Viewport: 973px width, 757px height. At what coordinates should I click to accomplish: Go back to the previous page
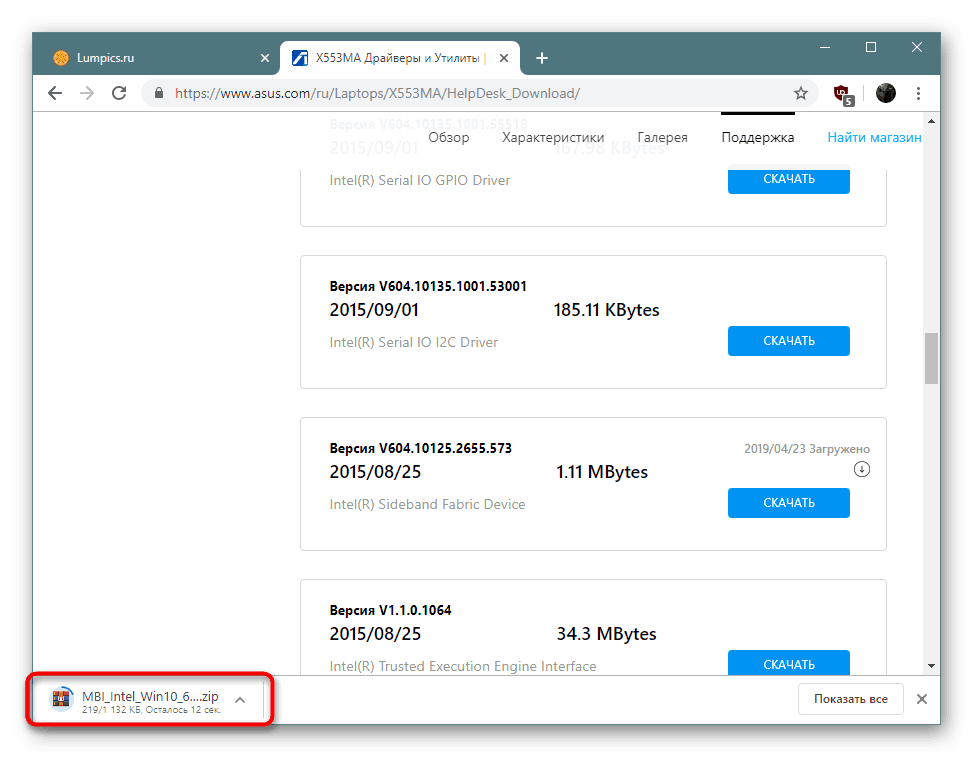pos(55,93)
